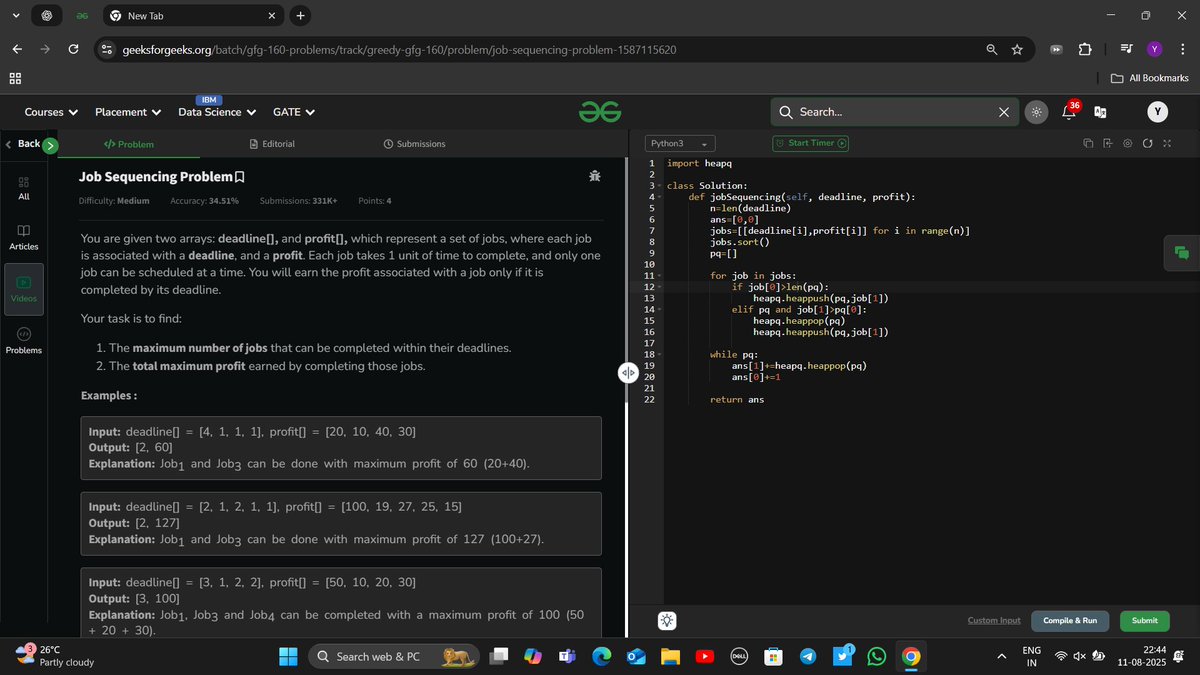Viewport: 1200px width, 675px height.
Task: Report a bug using the bug icon
Action: pyautogui.click(x=595, y=176)
